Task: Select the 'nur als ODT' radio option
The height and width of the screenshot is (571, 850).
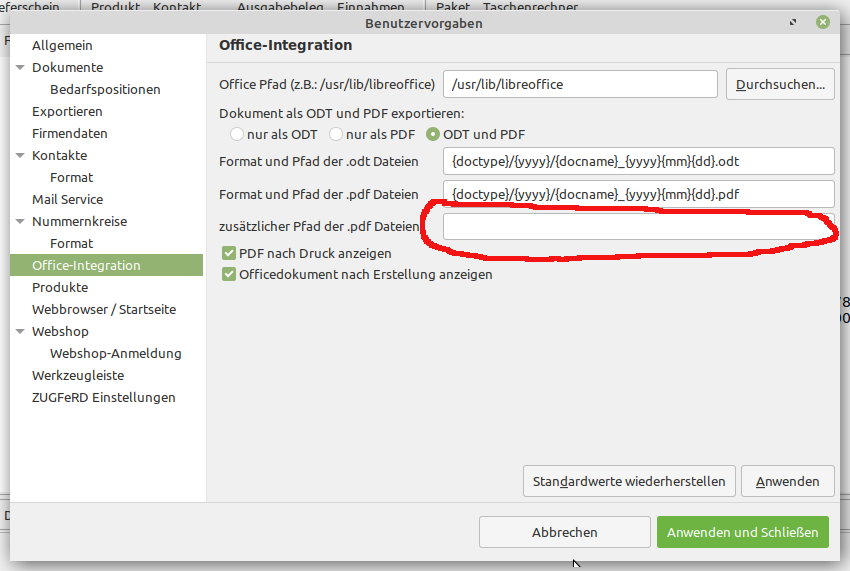Action: [237, 134]
